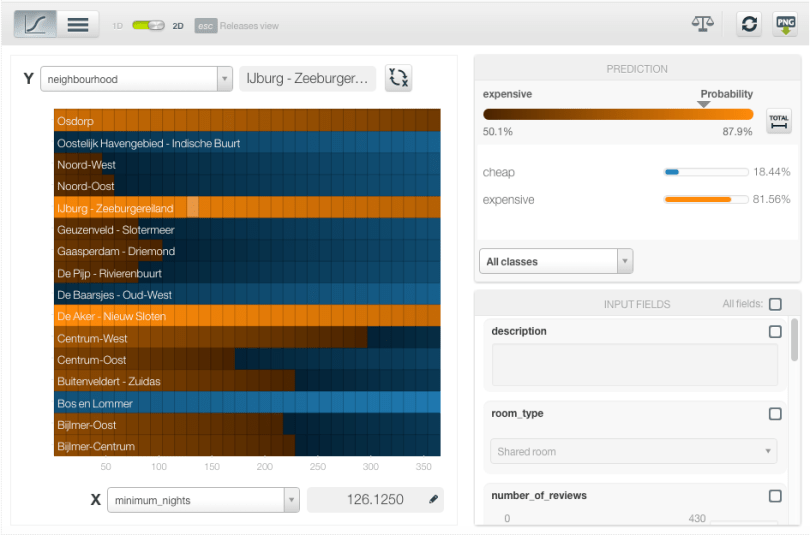This screenshot has height=535, width=810.
Task: Swap the X and Y axes
Action: pyautogui.click(x=399, y=79)
